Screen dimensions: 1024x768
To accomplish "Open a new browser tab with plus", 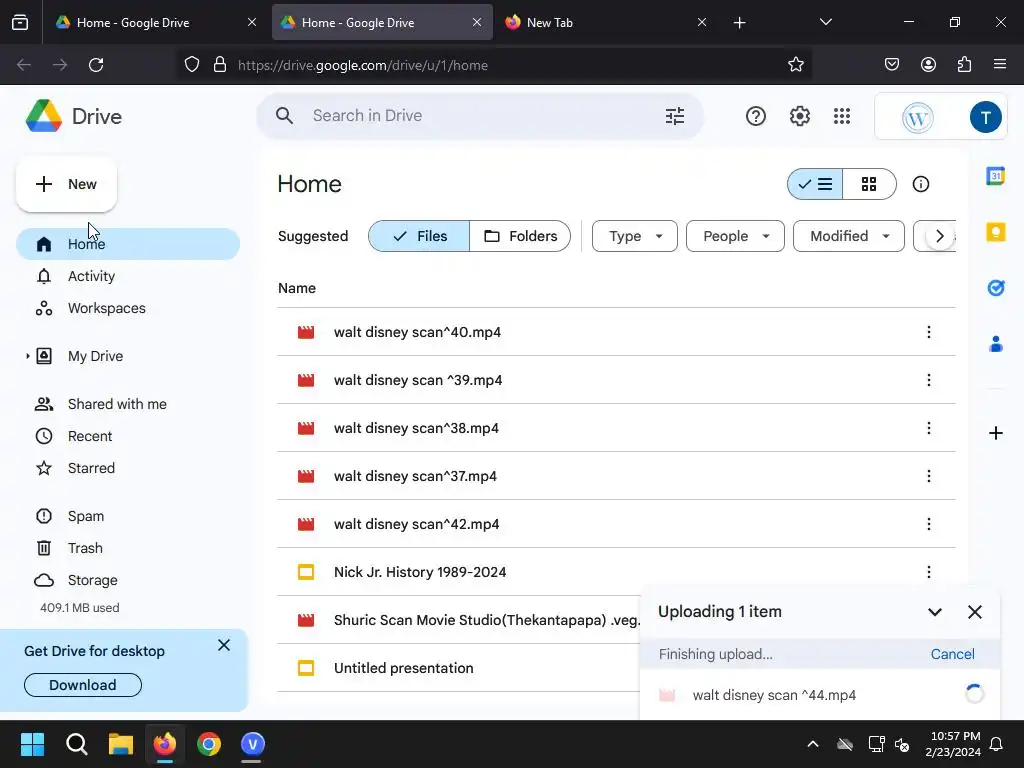I will [x=739, y=23].
